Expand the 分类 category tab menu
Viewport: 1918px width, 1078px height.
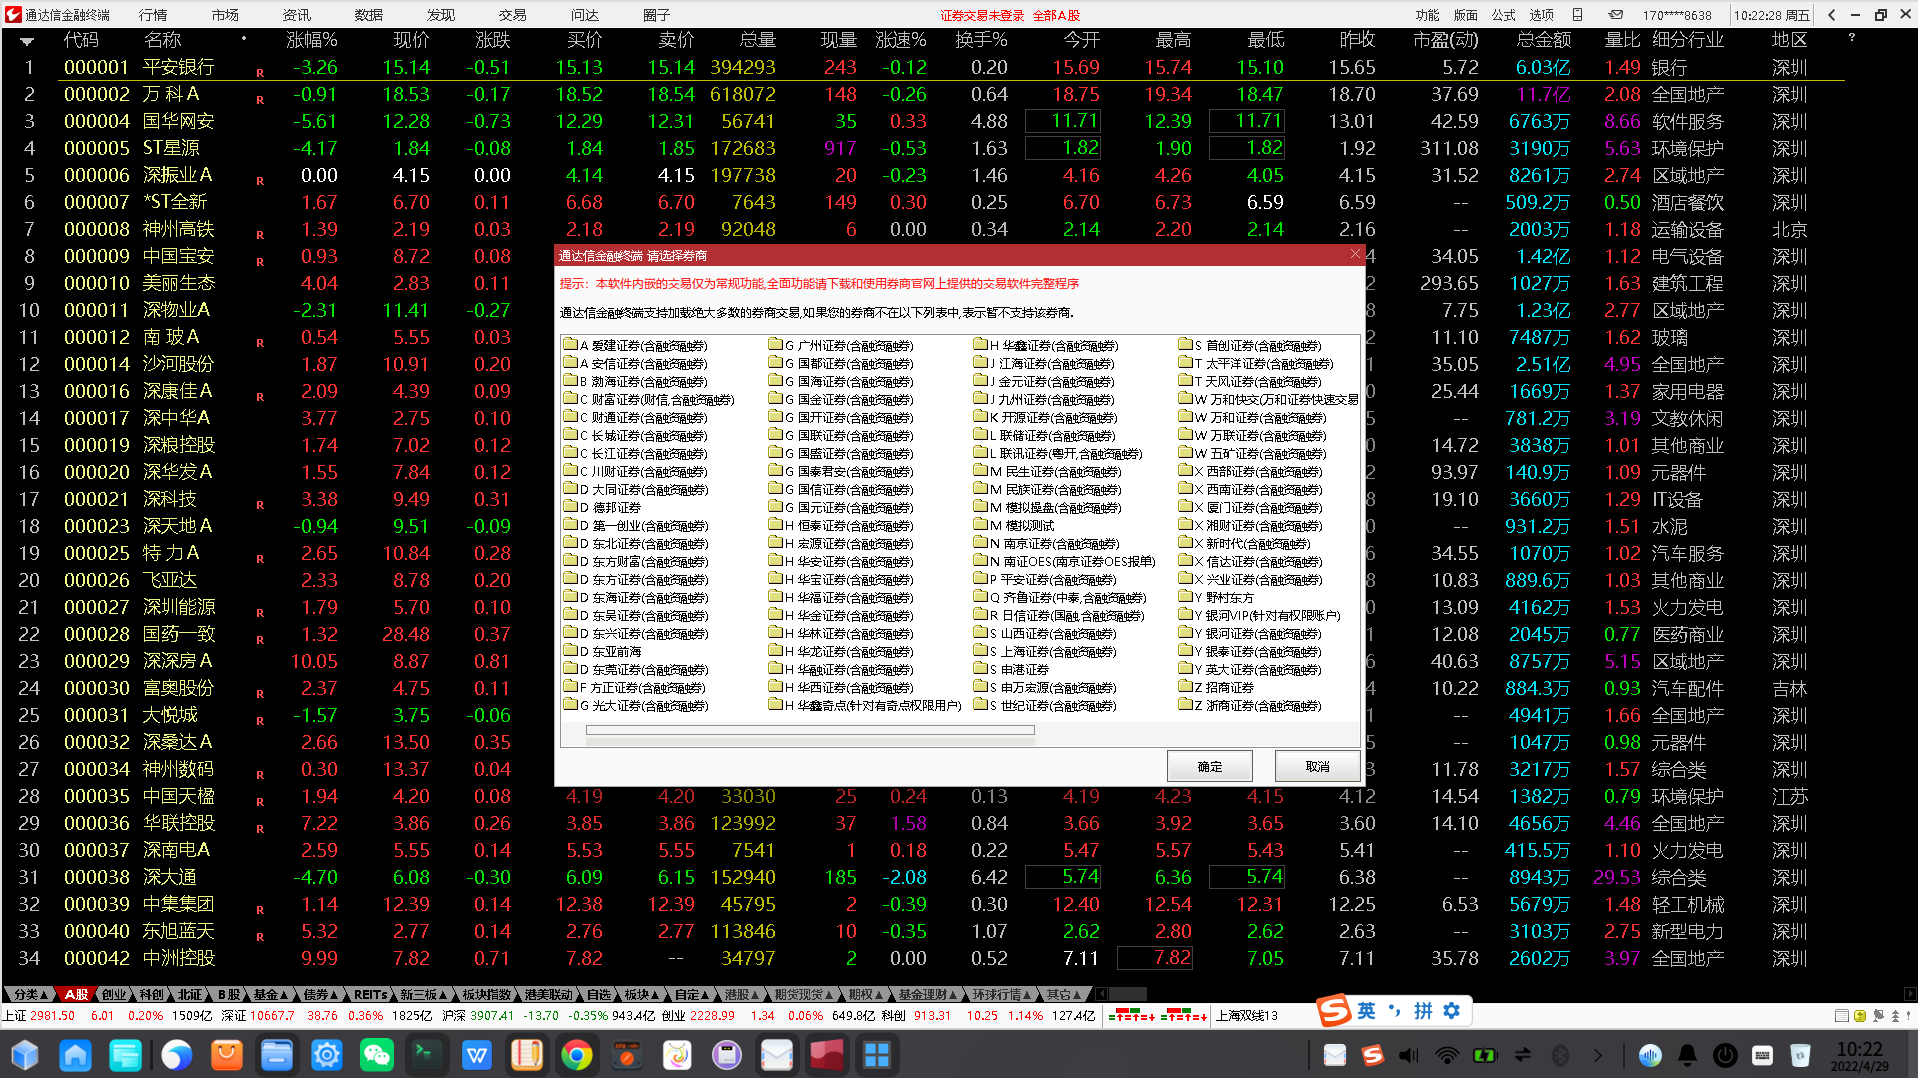31,994
